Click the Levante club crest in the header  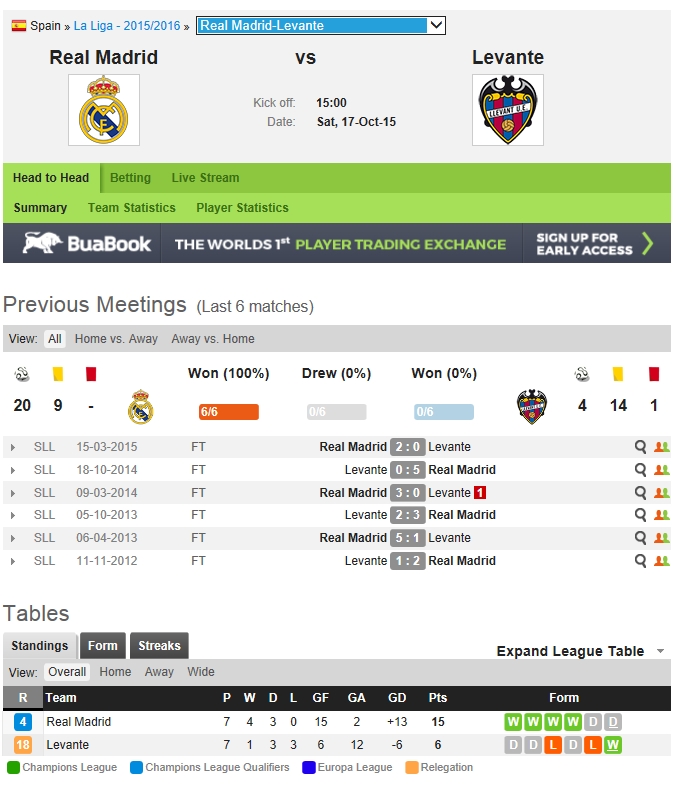(508, 110)
